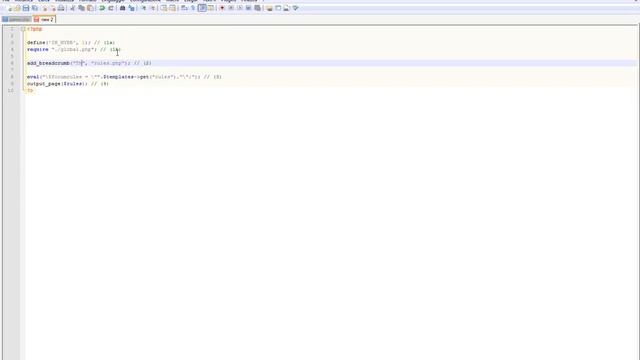
Task: Open the user-defined language dialog icon
Action: [211, 8]
